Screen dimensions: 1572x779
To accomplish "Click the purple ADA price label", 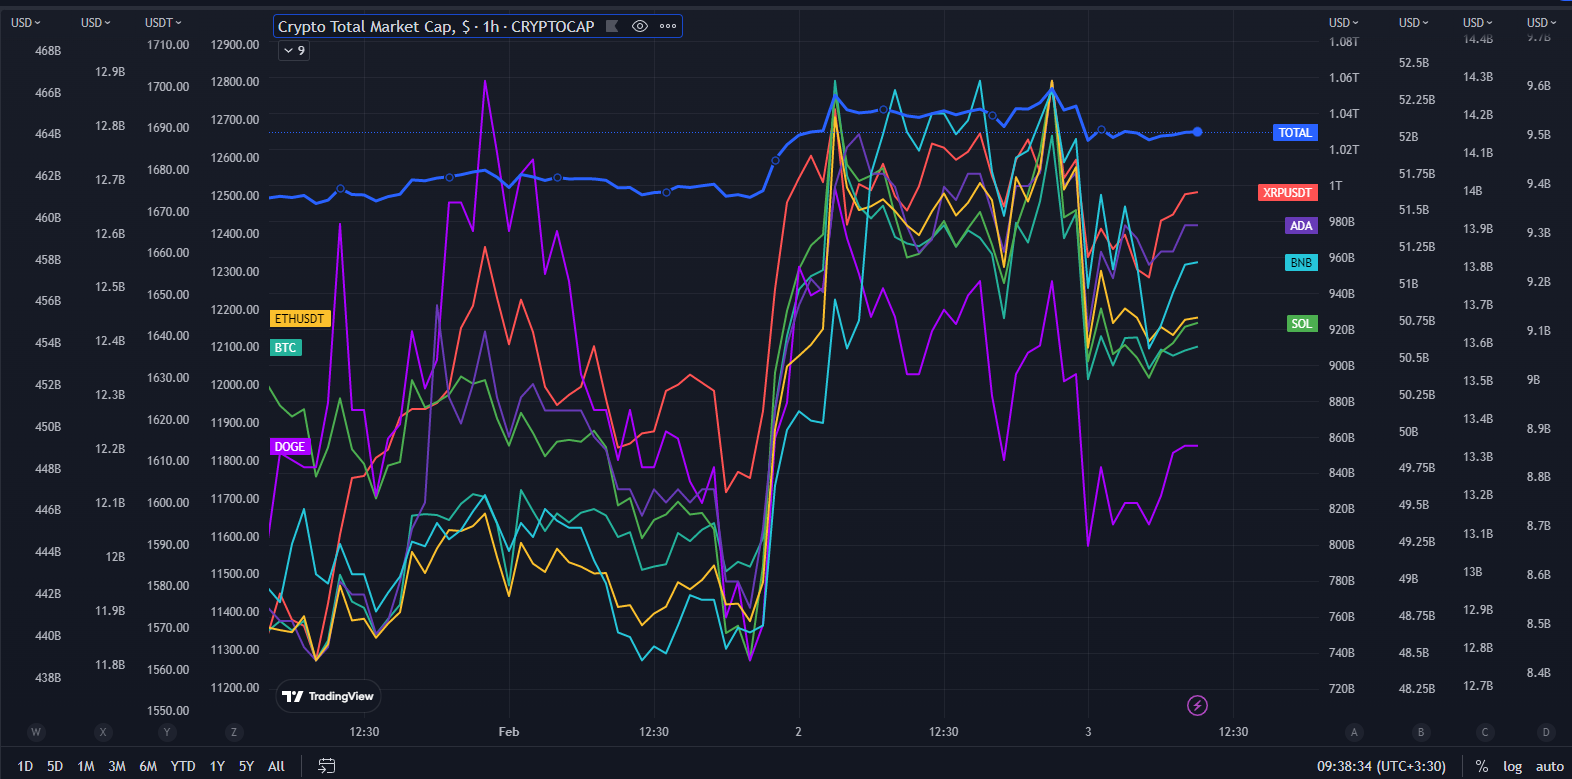I will [x=1301, y=225].
